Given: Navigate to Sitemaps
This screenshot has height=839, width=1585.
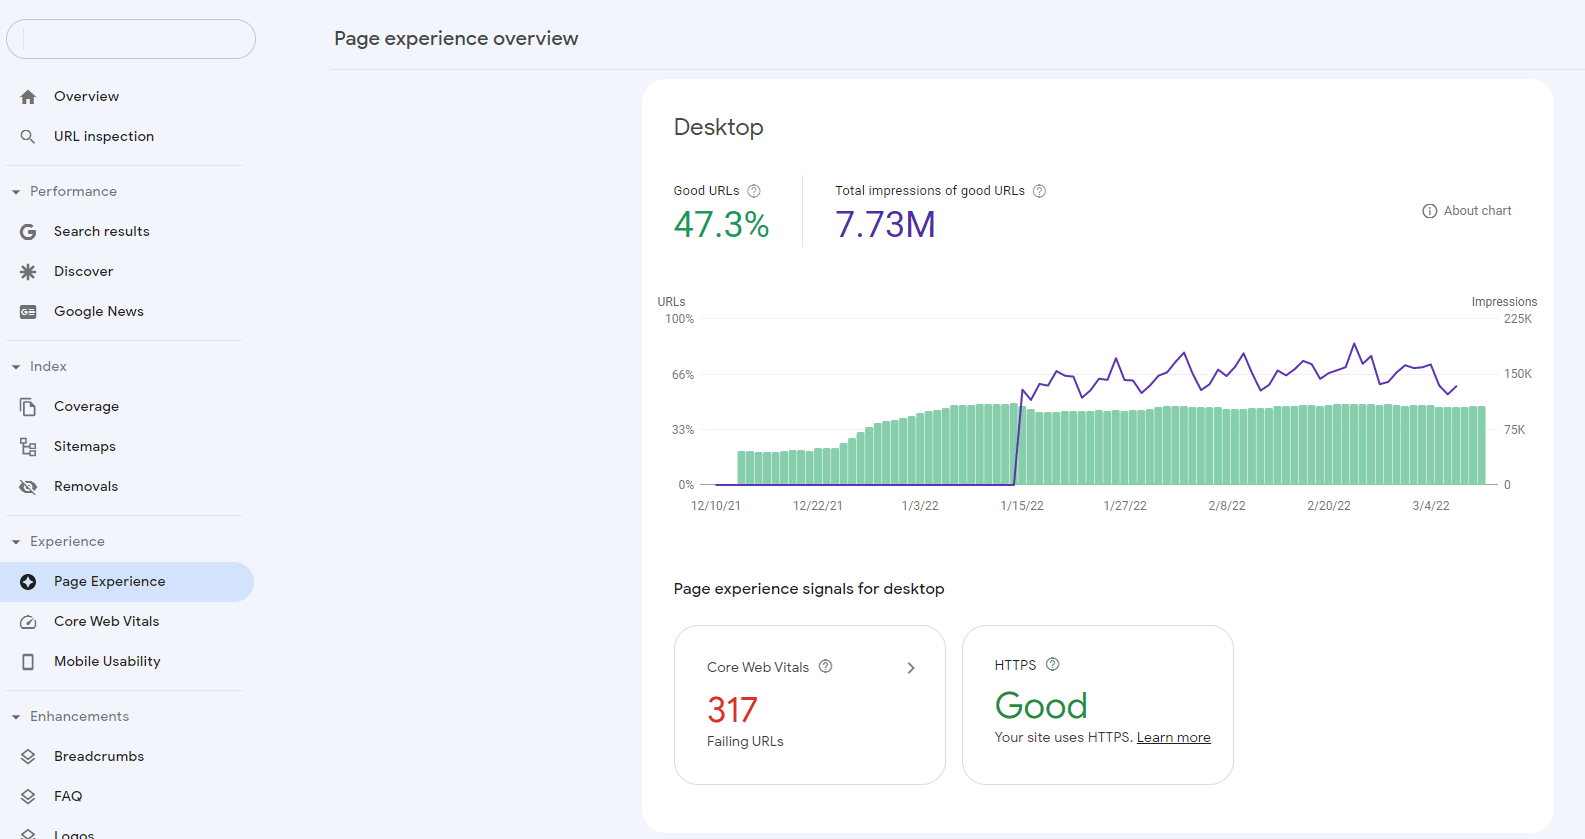Looking at the screenshot, I should click(x=127, y=447).
